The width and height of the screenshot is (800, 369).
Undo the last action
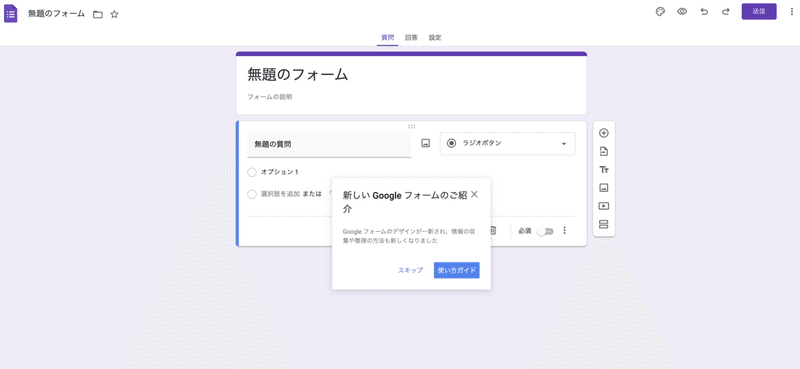tap(704, 12)
